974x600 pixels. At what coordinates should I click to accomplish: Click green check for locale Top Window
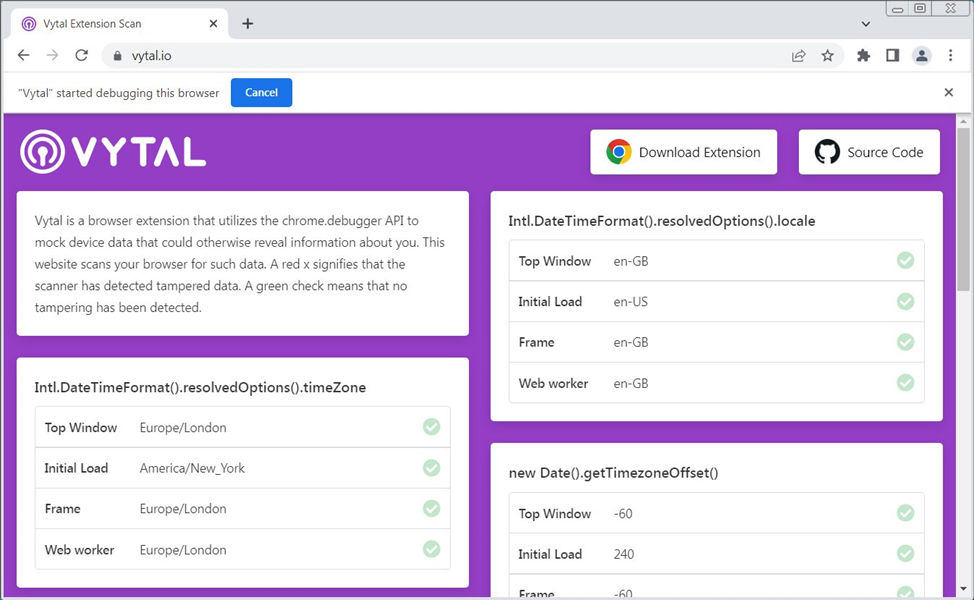click(x=906, y=260)
